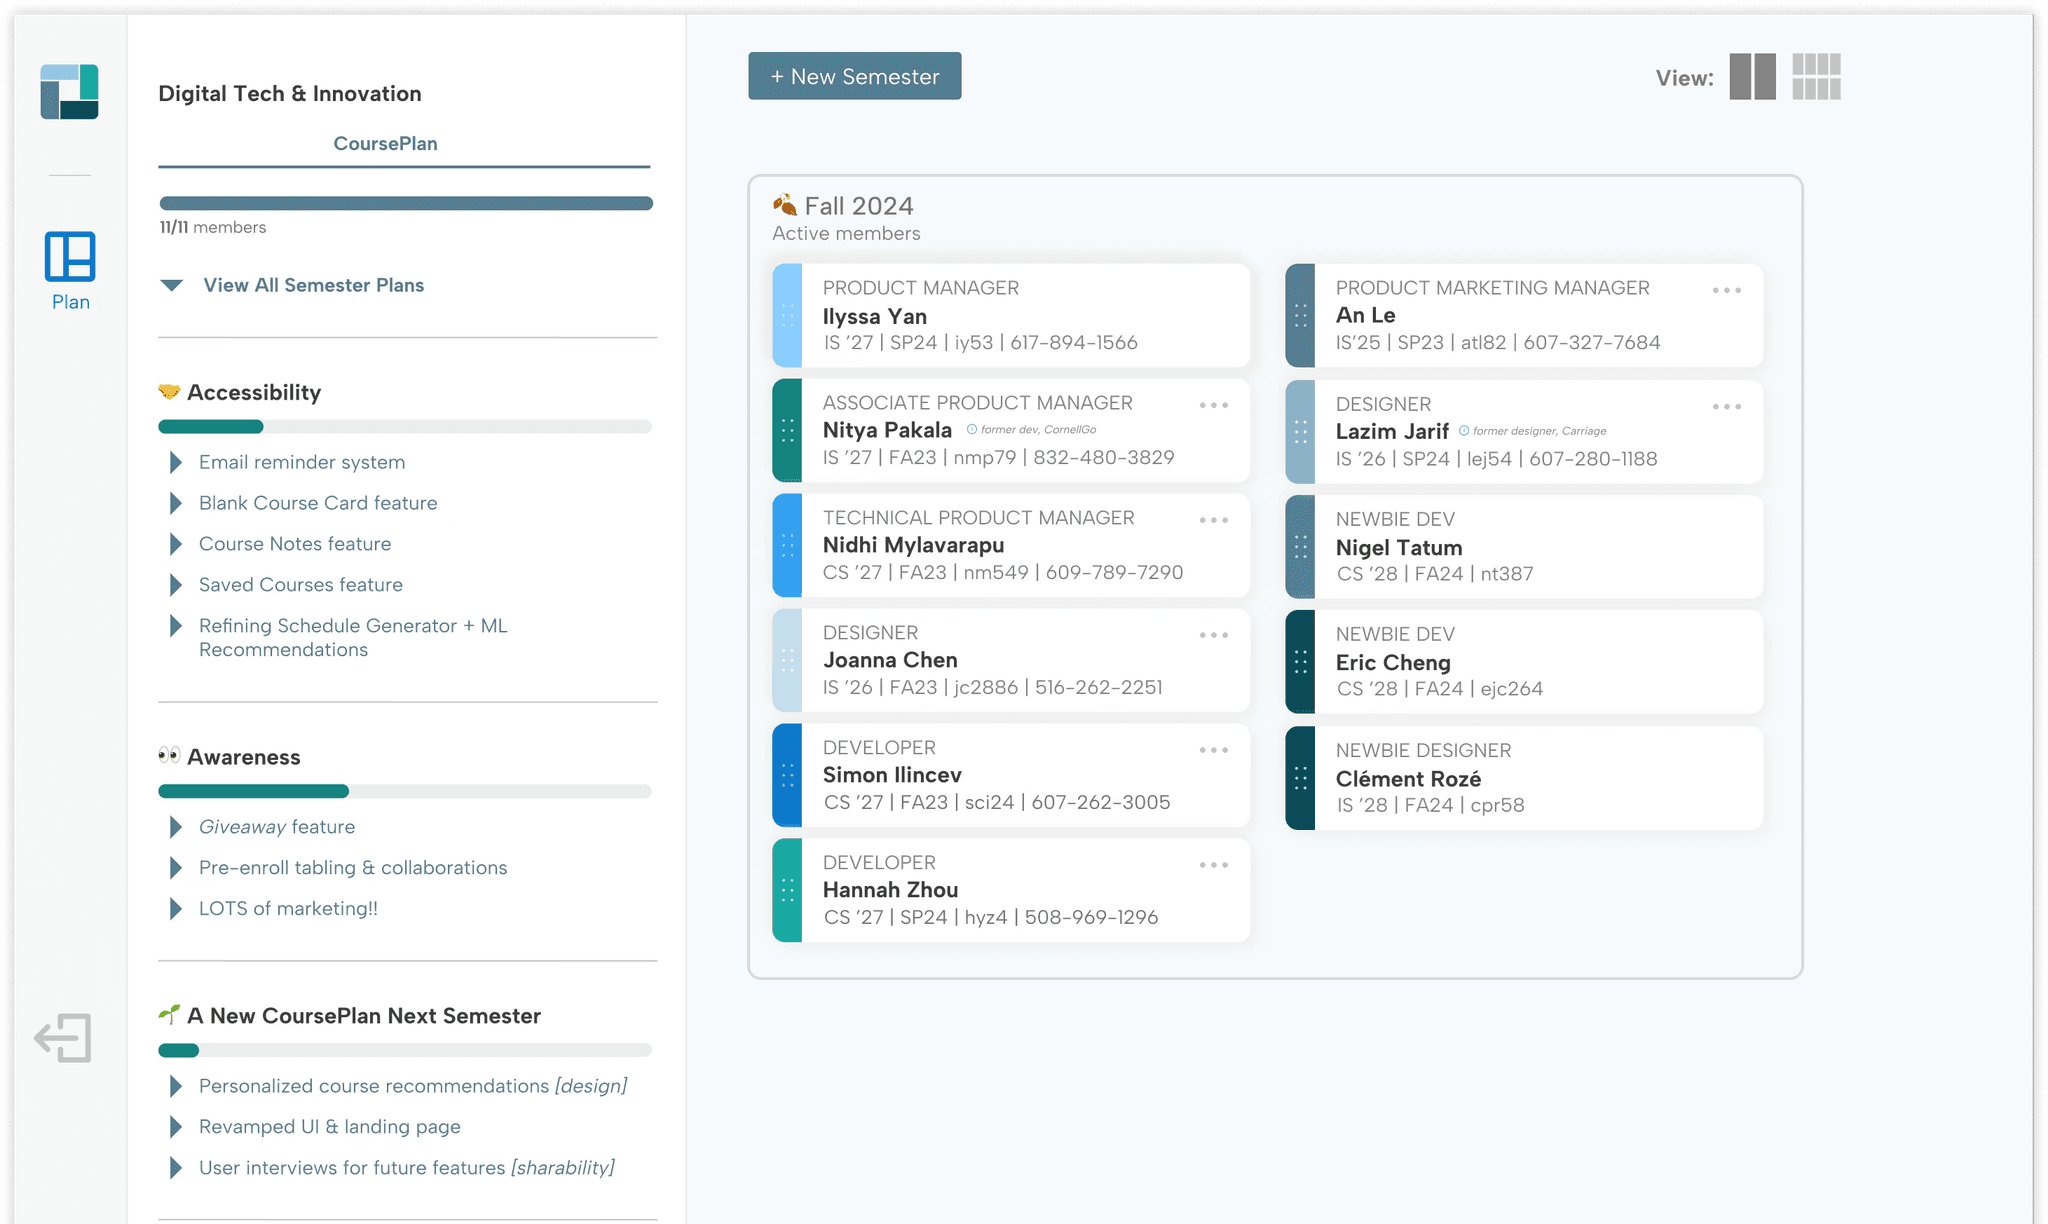This screenshot has height=1224, width=2048.
Task: Switch to grid view icon
Action: click(x=1816, y=77)
